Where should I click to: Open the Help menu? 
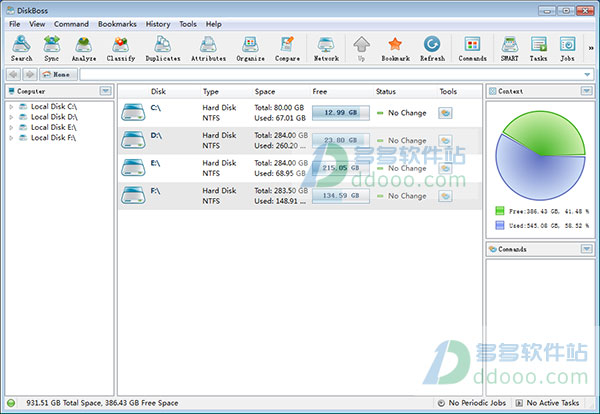[x=214, y=24]
